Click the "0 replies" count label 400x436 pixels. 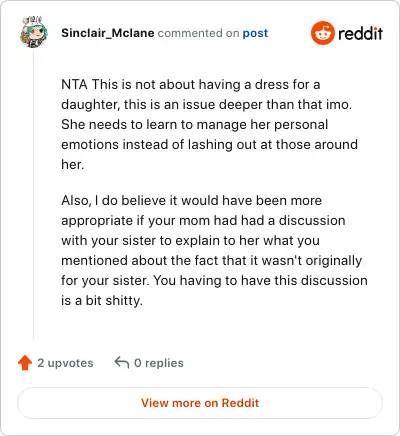[159, 363]
